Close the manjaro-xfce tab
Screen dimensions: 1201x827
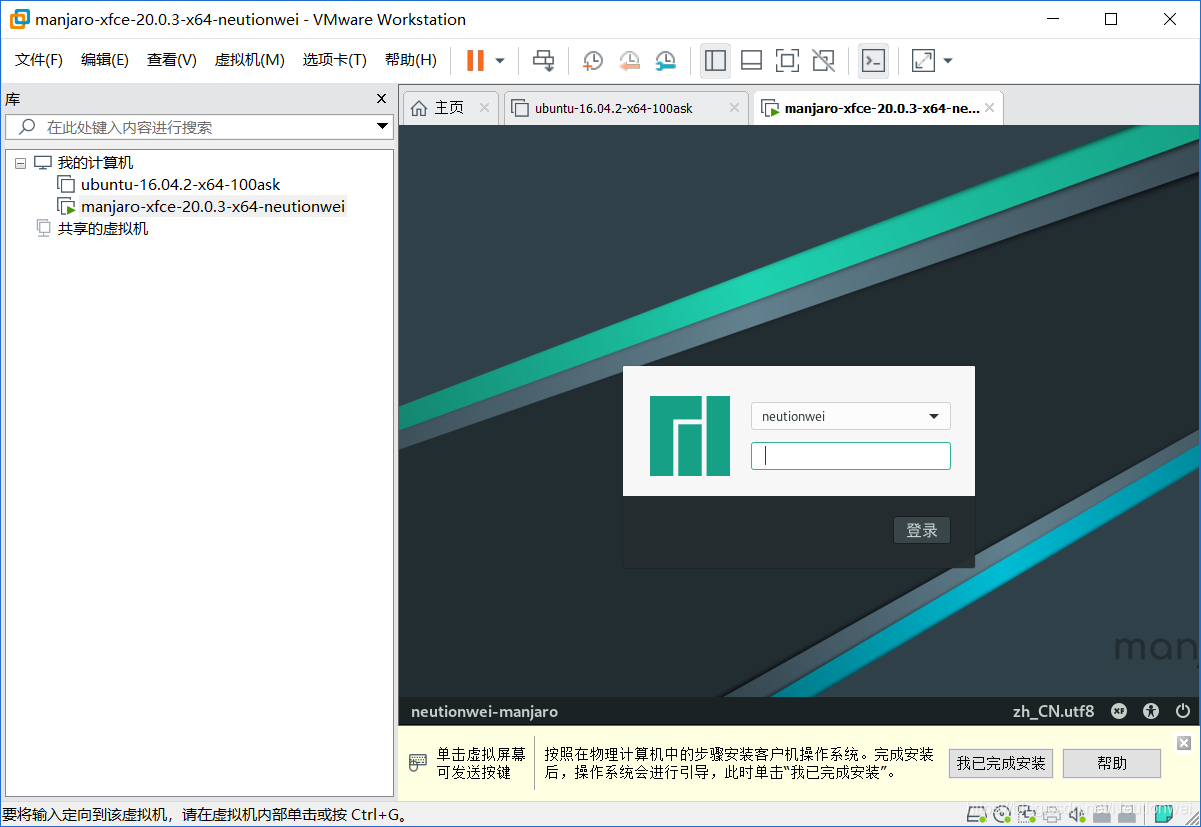click(990, 108)
